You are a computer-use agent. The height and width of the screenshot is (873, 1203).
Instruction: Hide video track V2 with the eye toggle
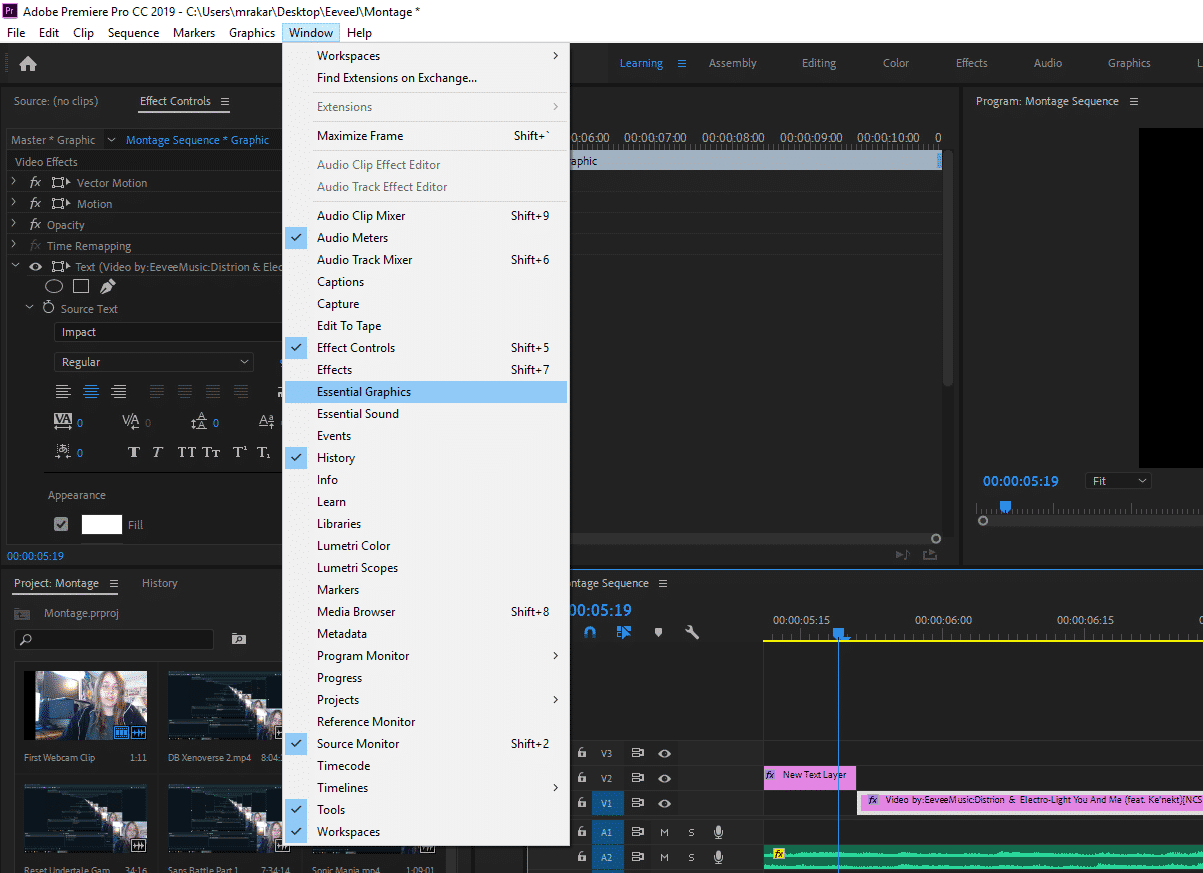tap(666, 777)
